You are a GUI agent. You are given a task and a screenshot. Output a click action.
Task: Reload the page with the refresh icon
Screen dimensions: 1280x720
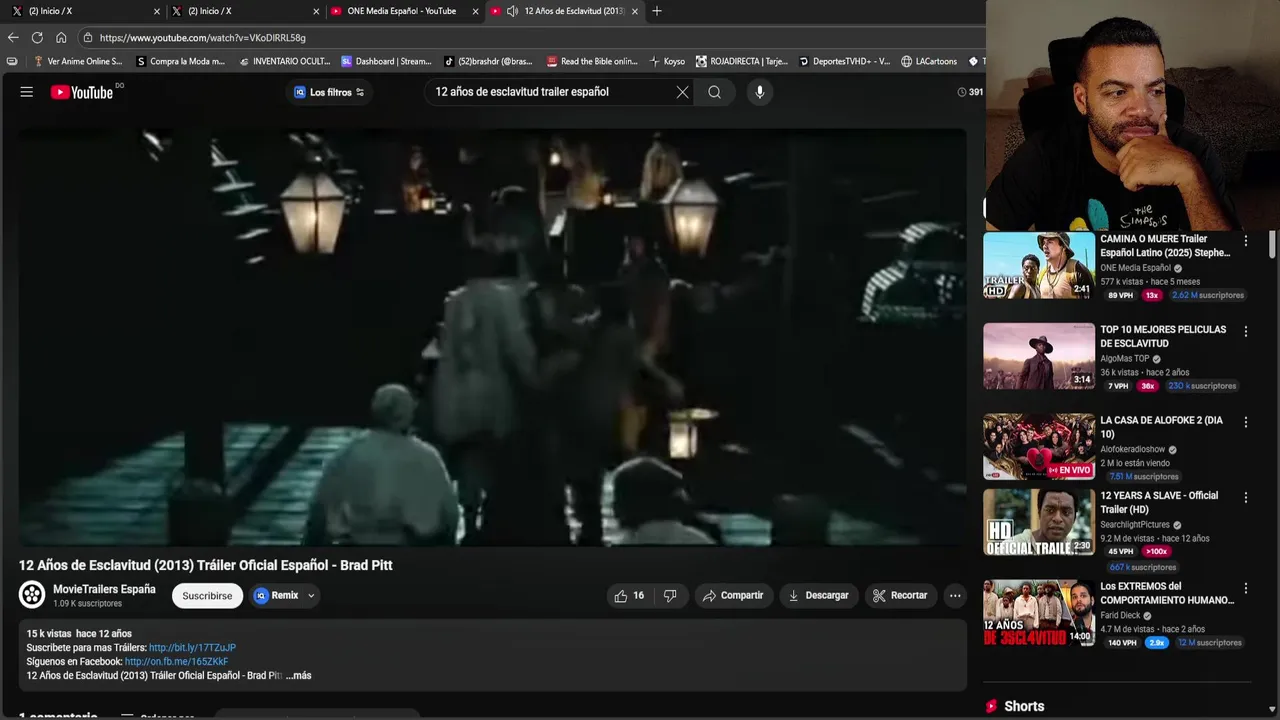37,37
